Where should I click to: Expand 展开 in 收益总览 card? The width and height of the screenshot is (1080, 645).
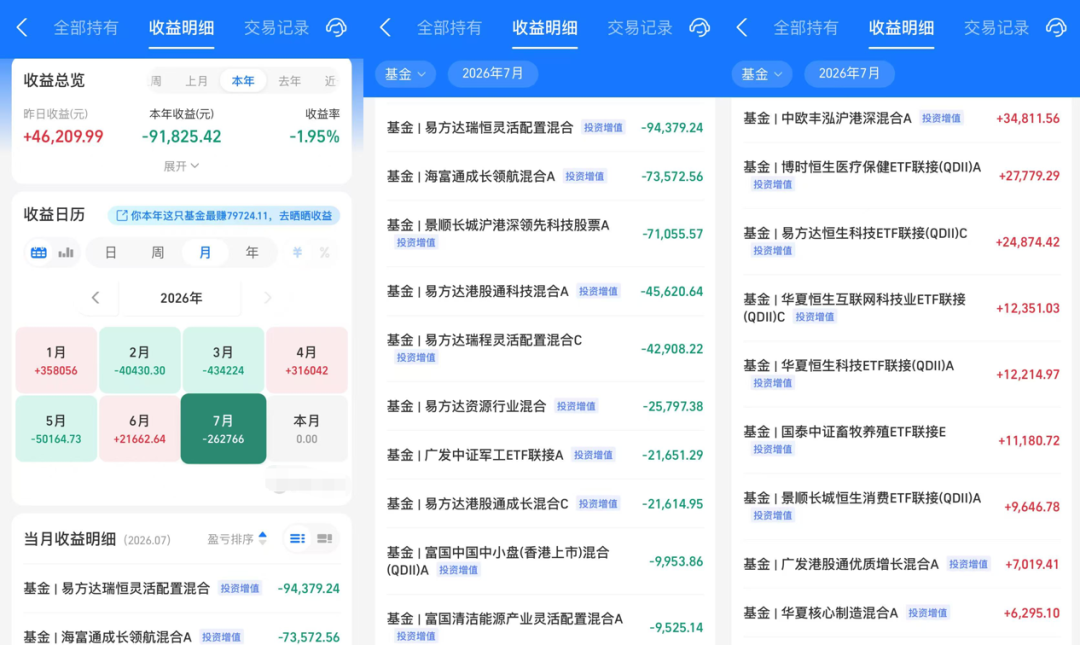pyautogui.click(x=181, y=166)
